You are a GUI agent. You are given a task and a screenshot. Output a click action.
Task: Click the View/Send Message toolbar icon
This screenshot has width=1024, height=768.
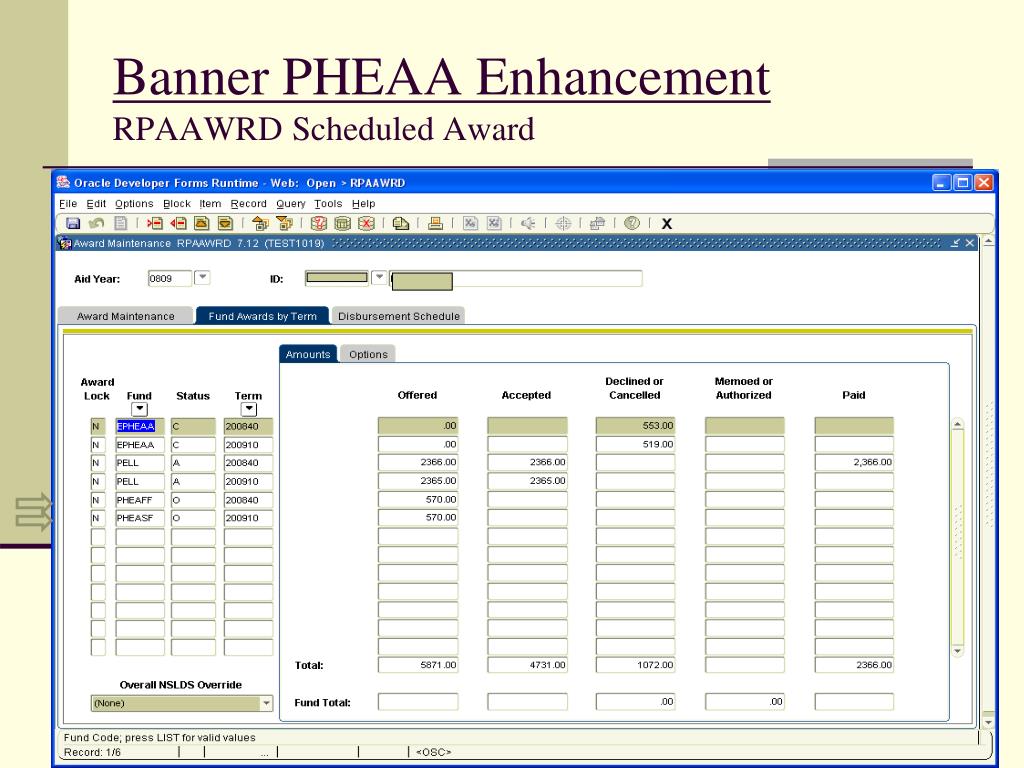[401, 223]
